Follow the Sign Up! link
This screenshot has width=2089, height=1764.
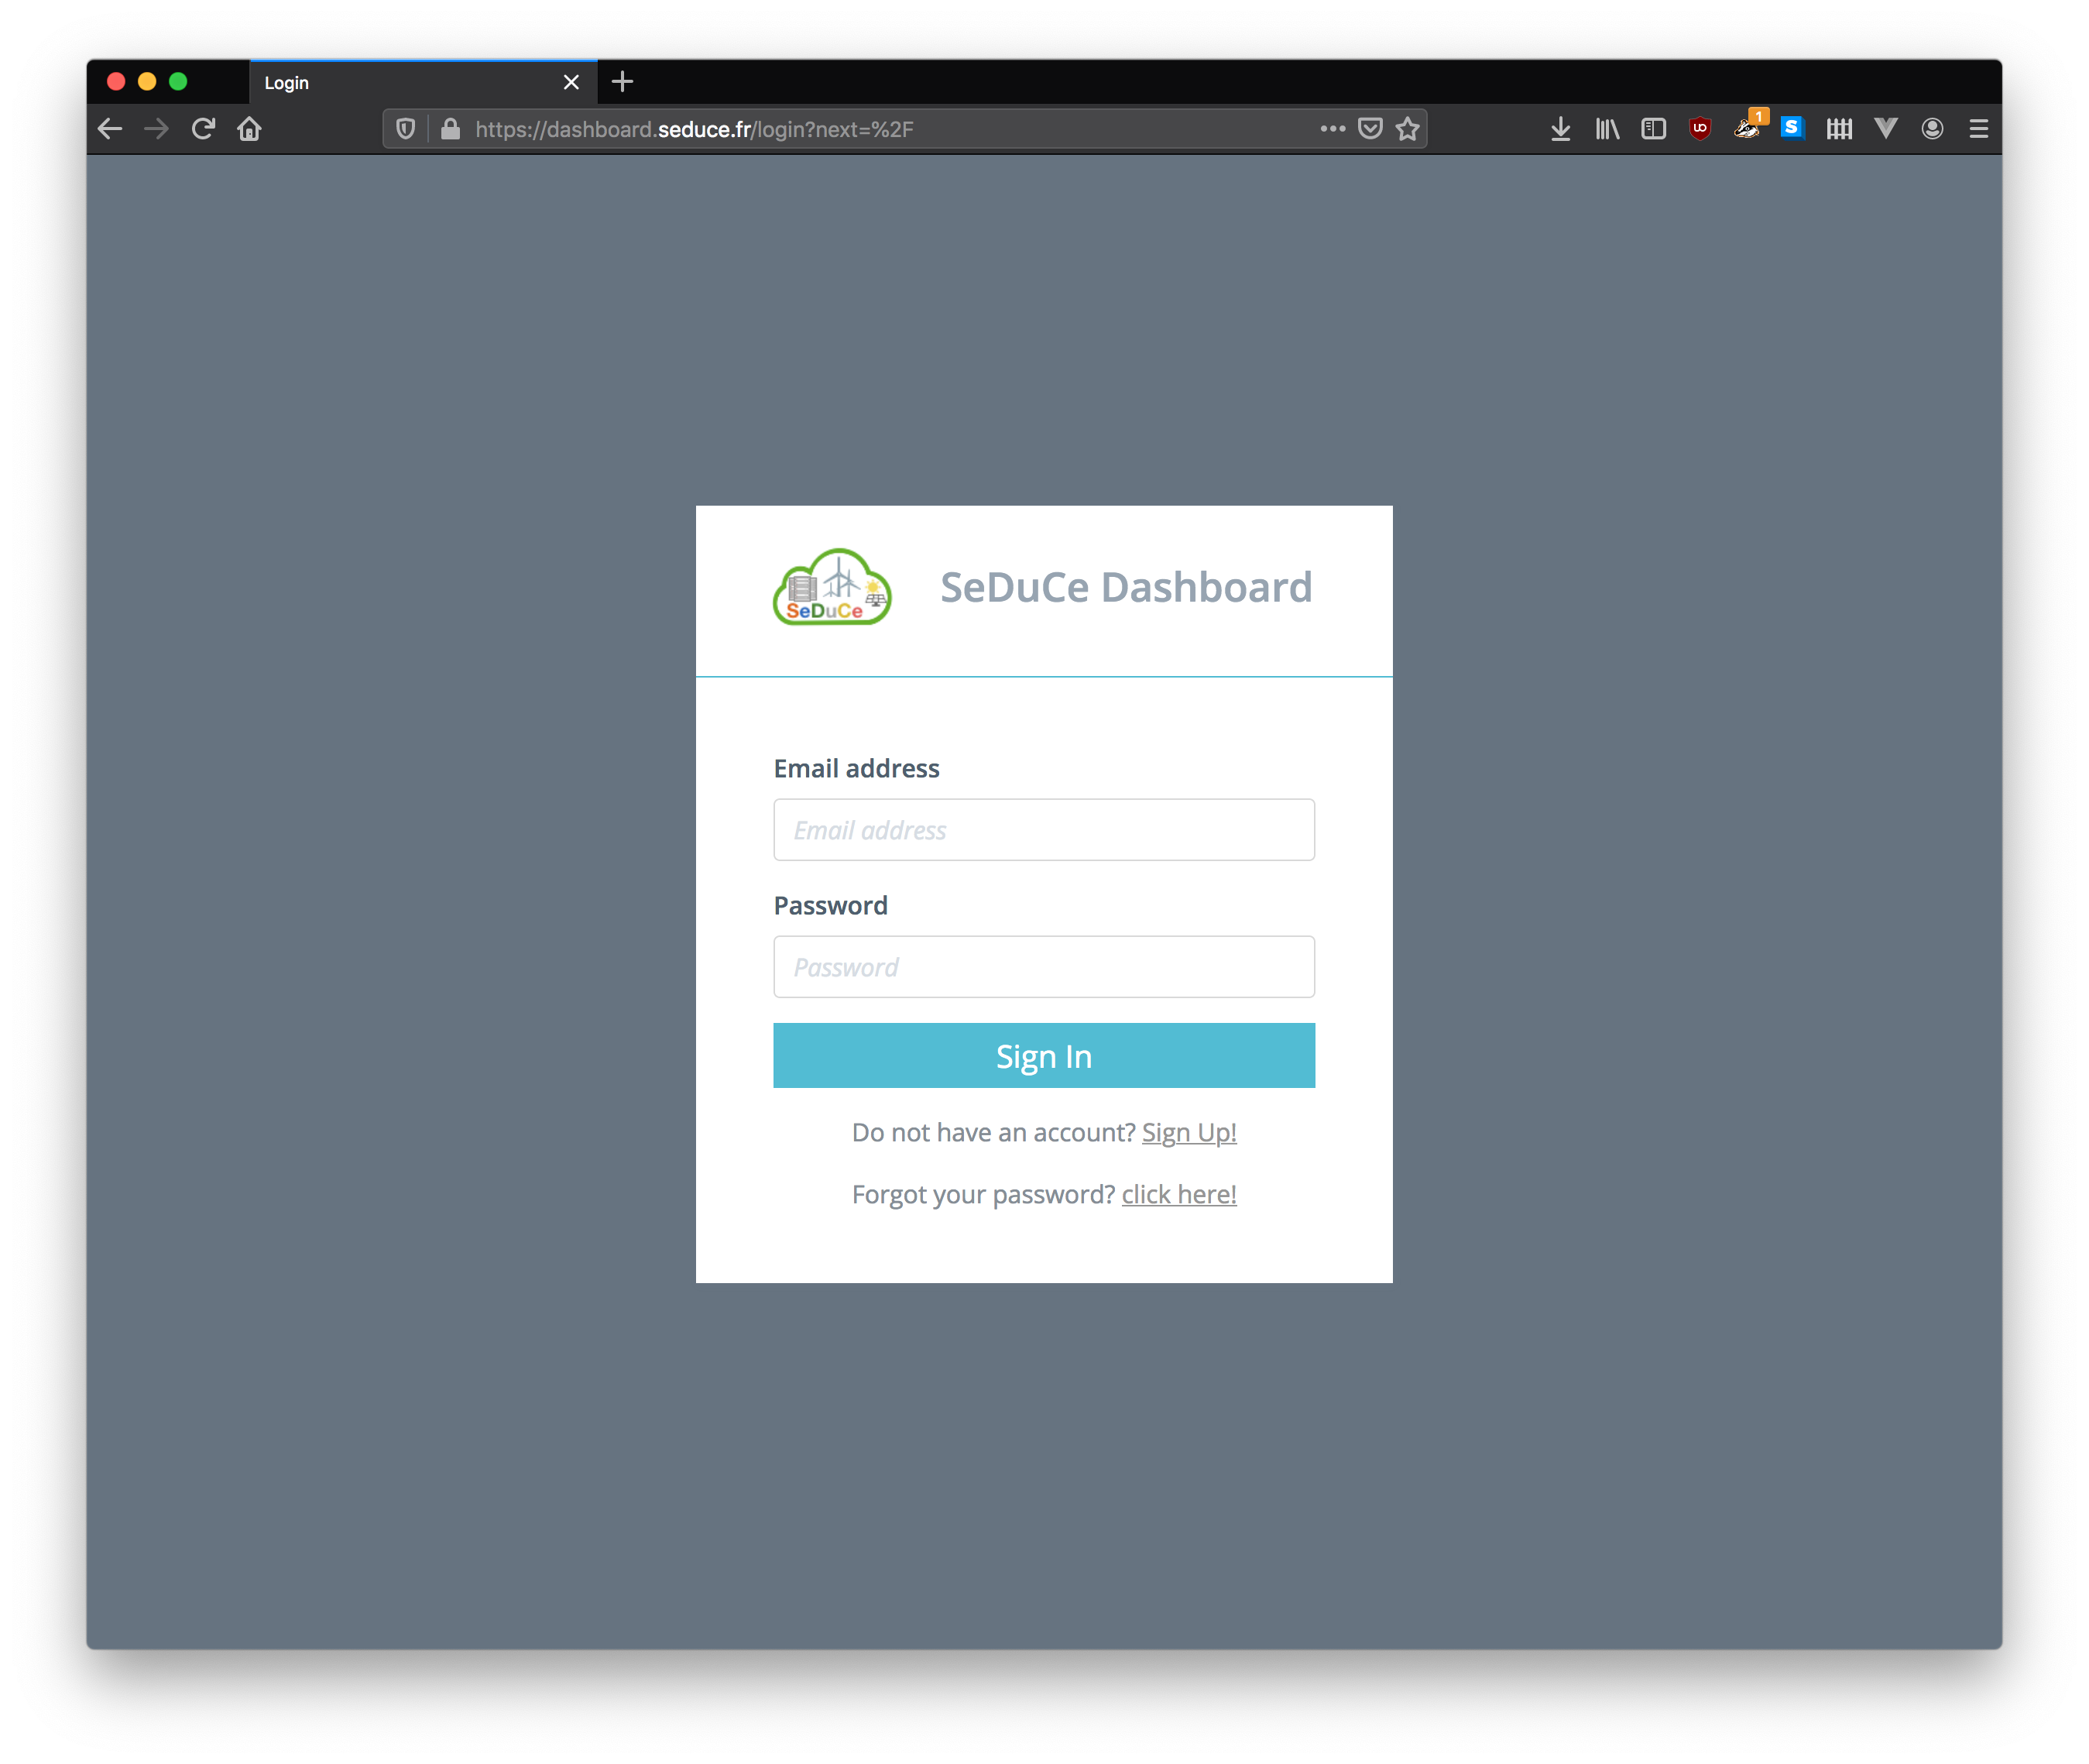coord(1189,1133)
